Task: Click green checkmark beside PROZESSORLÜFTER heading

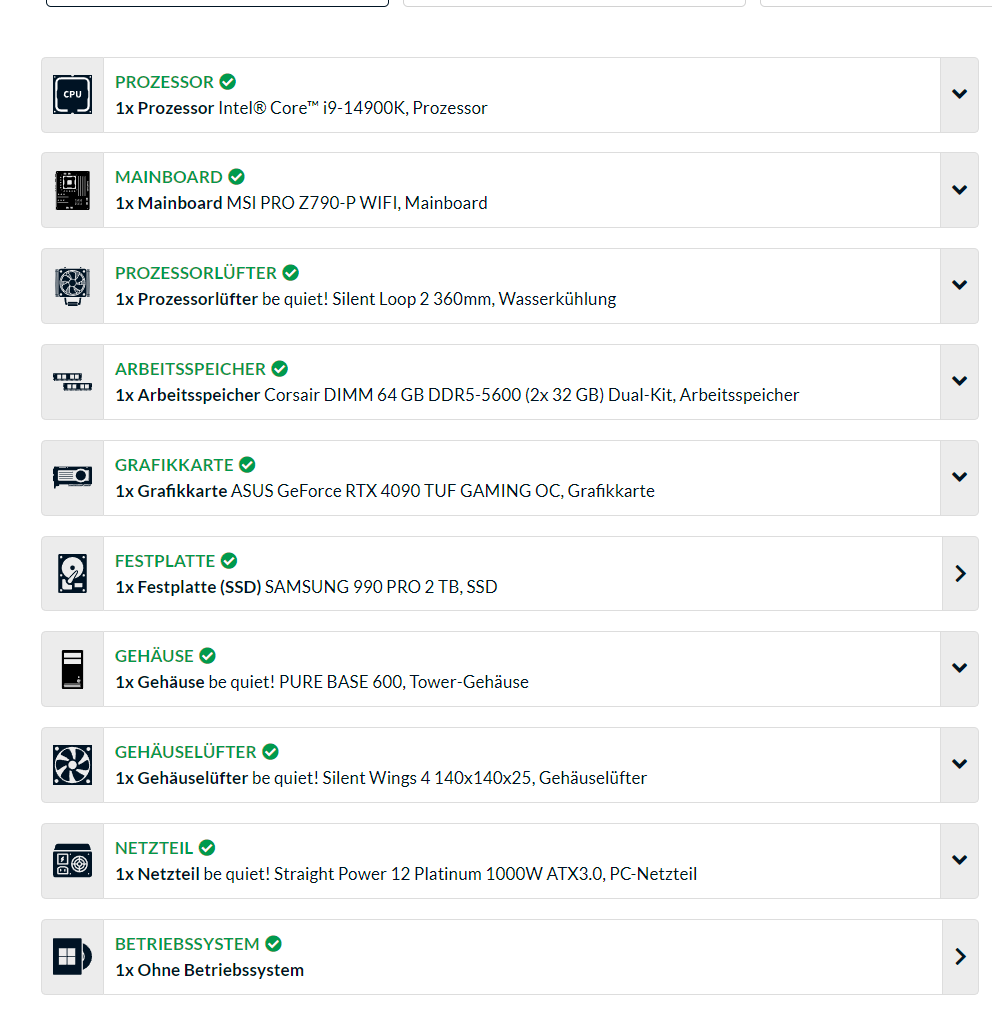Action: 291,273
